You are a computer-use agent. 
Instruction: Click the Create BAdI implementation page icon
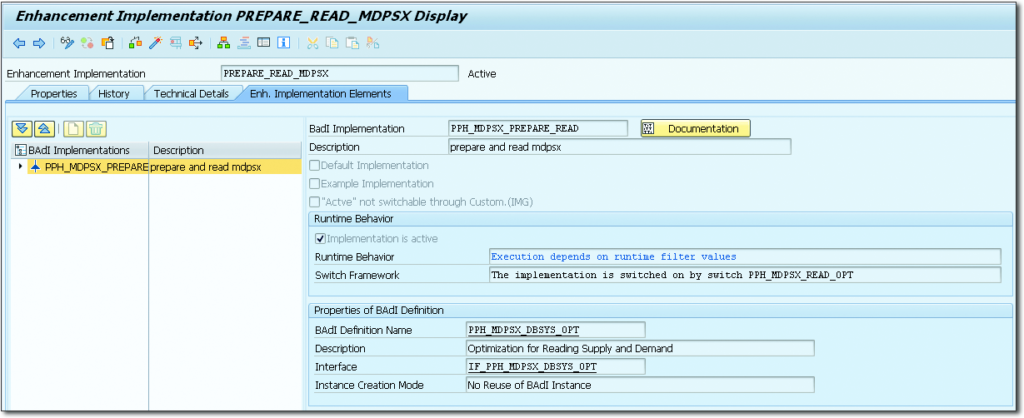click(x=74, y=129)
